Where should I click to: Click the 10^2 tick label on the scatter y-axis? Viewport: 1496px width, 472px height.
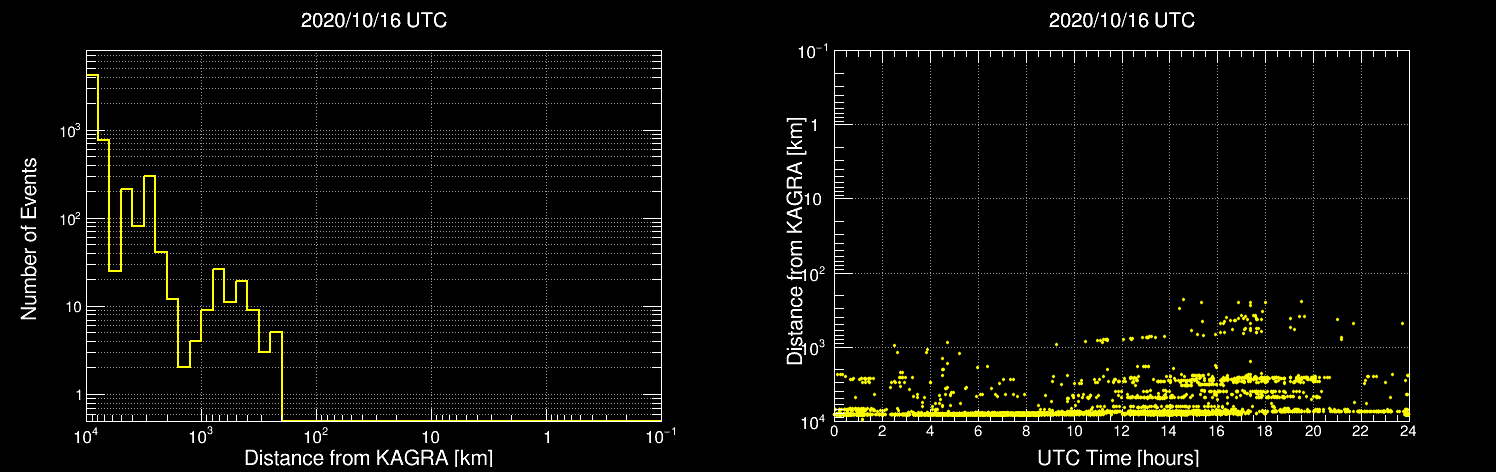point(814,274)
